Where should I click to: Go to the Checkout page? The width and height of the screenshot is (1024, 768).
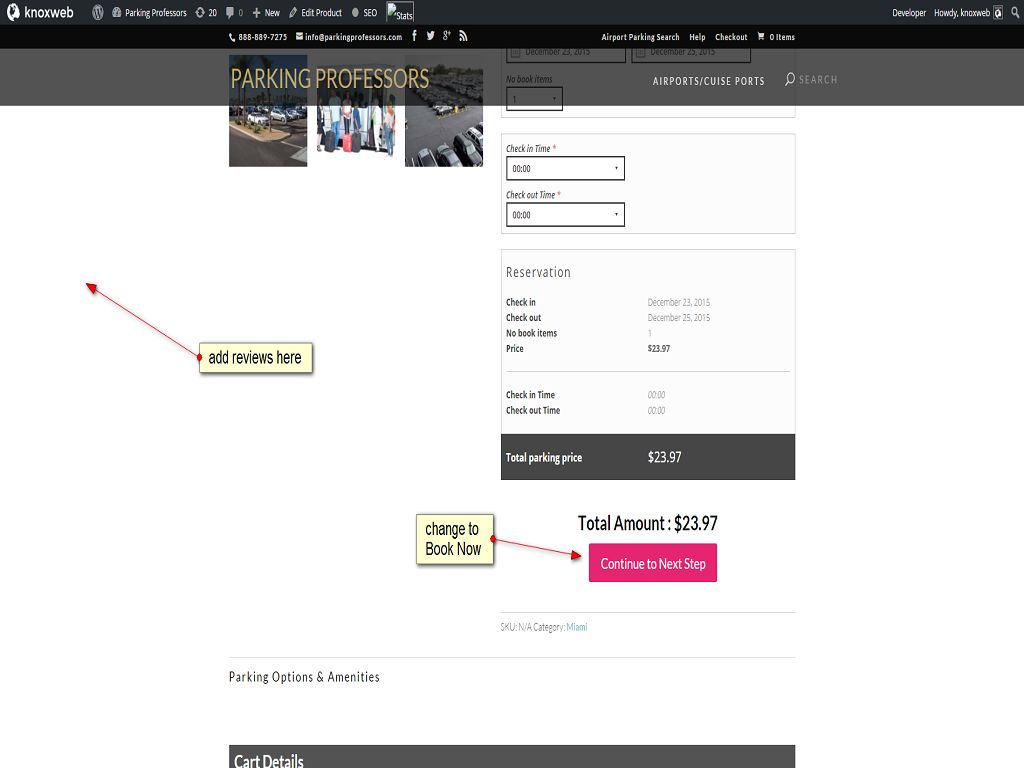(x=731, y=37)
